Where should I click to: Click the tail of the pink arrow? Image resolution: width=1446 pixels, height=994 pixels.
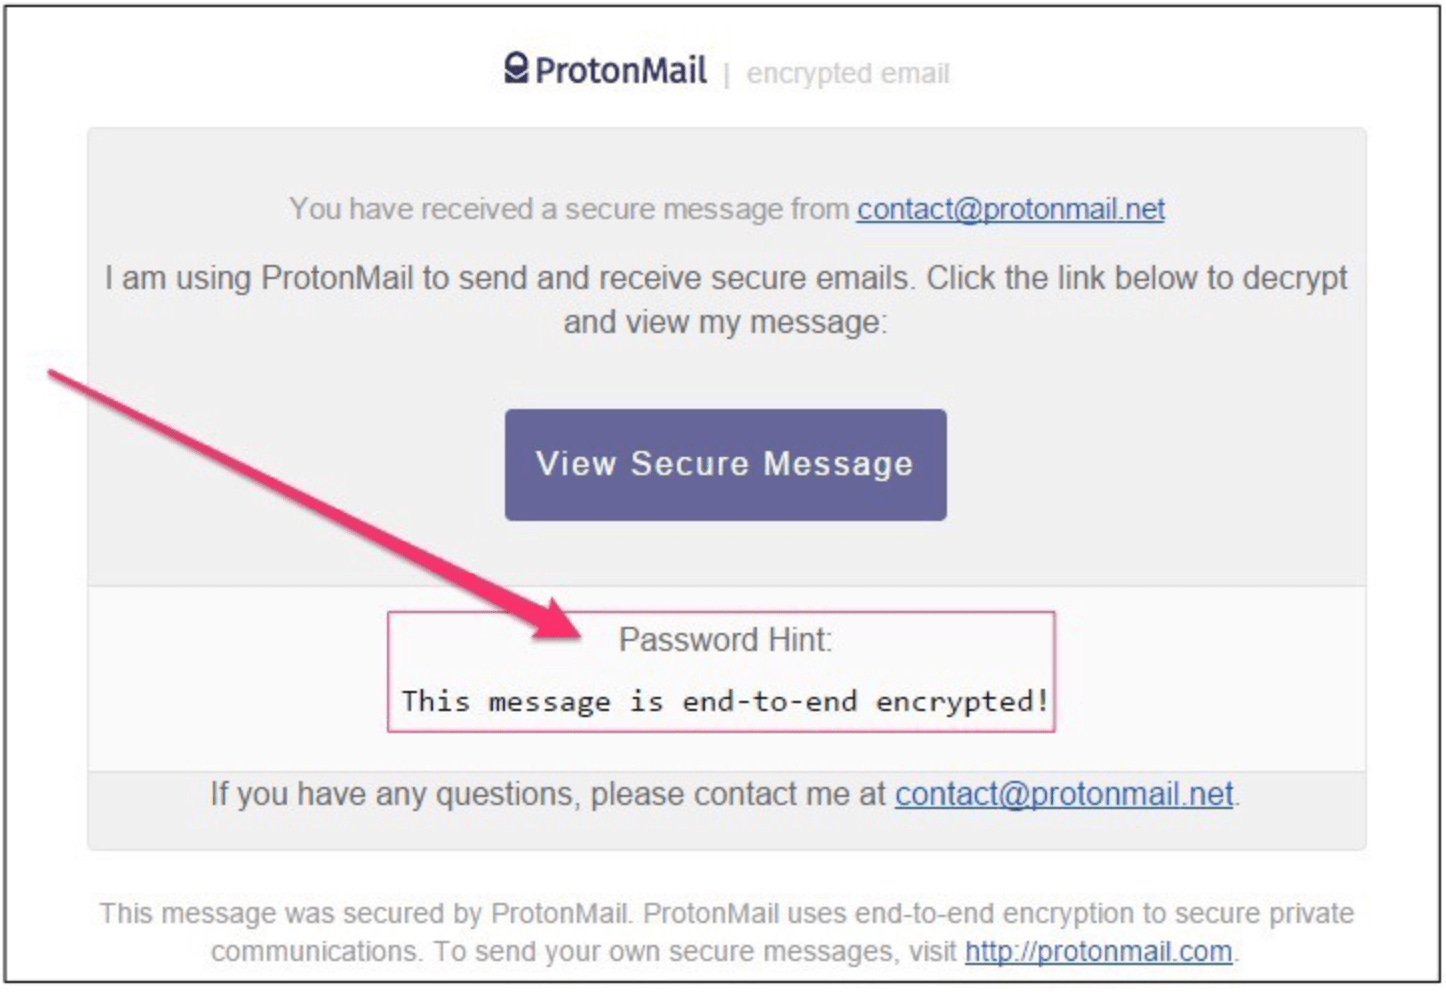click(60, 378)
